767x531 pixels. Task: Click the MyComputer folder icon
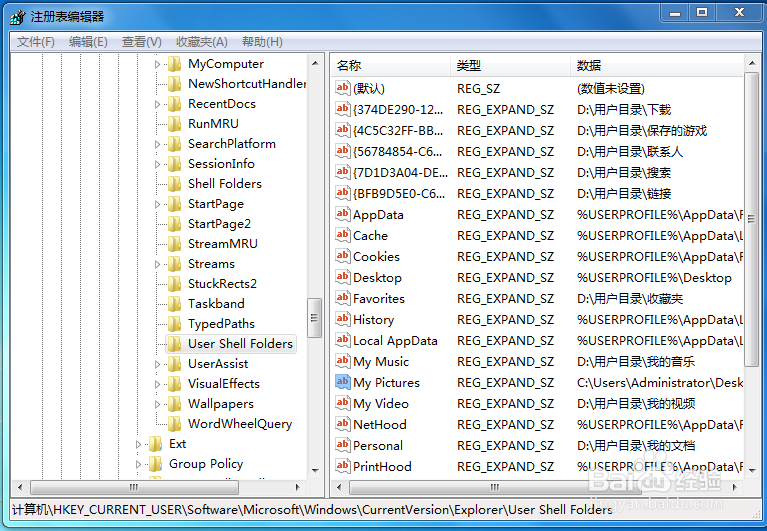[175, 64]
